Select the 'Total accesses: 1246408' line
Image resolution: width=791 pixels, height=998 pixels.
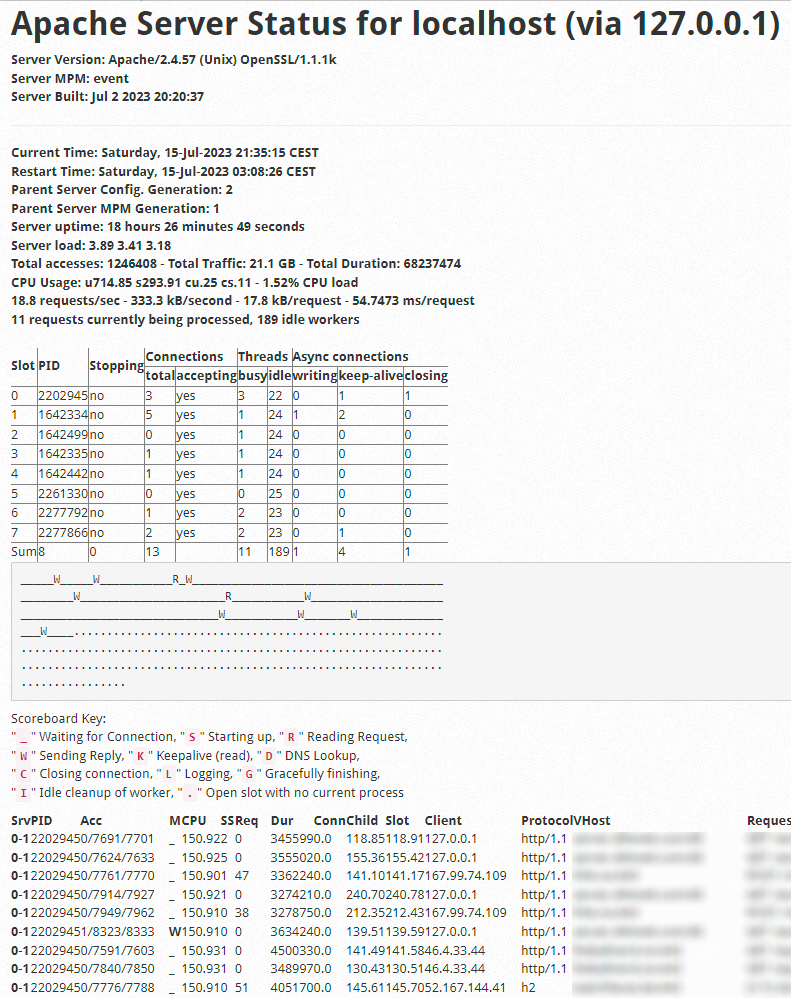point(236,264)
